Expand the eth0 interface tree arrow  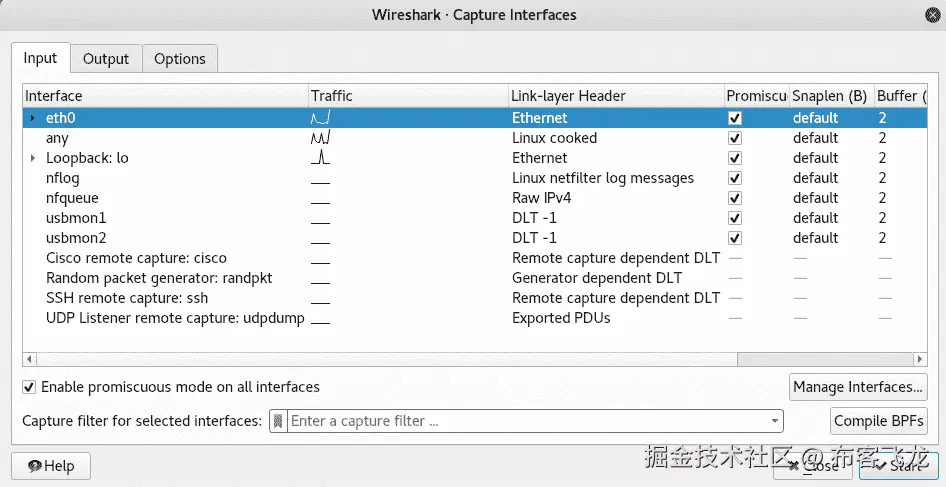tap(33, 118)
